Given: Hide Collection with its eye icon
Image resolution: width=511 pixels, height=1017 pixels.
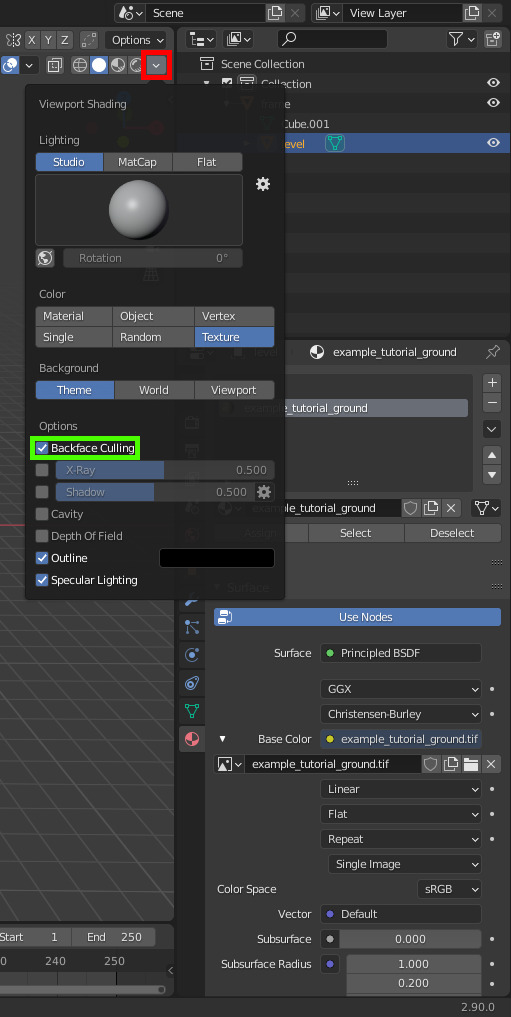Looking at the screenshot, I should [x=493, y=83].
